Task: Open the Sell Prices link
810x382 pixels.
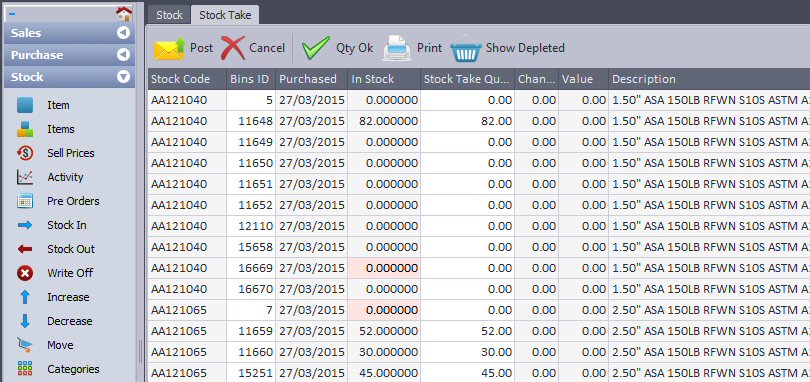Action: [71, 153]
